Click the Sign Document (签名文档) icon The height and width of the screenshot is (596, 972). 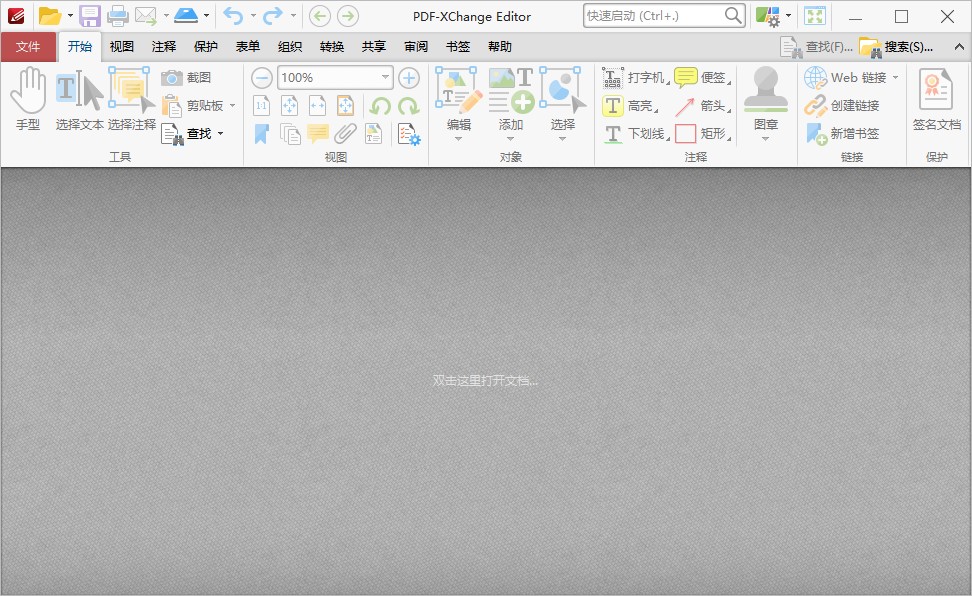(x=936, y=100)
